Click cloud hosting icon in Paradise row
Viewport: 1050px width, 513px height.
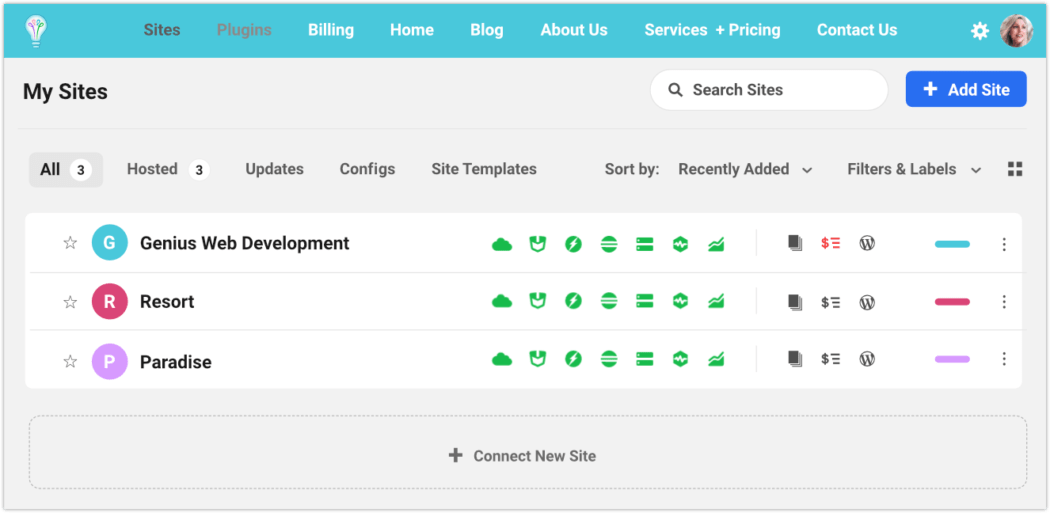click(502, 360)
